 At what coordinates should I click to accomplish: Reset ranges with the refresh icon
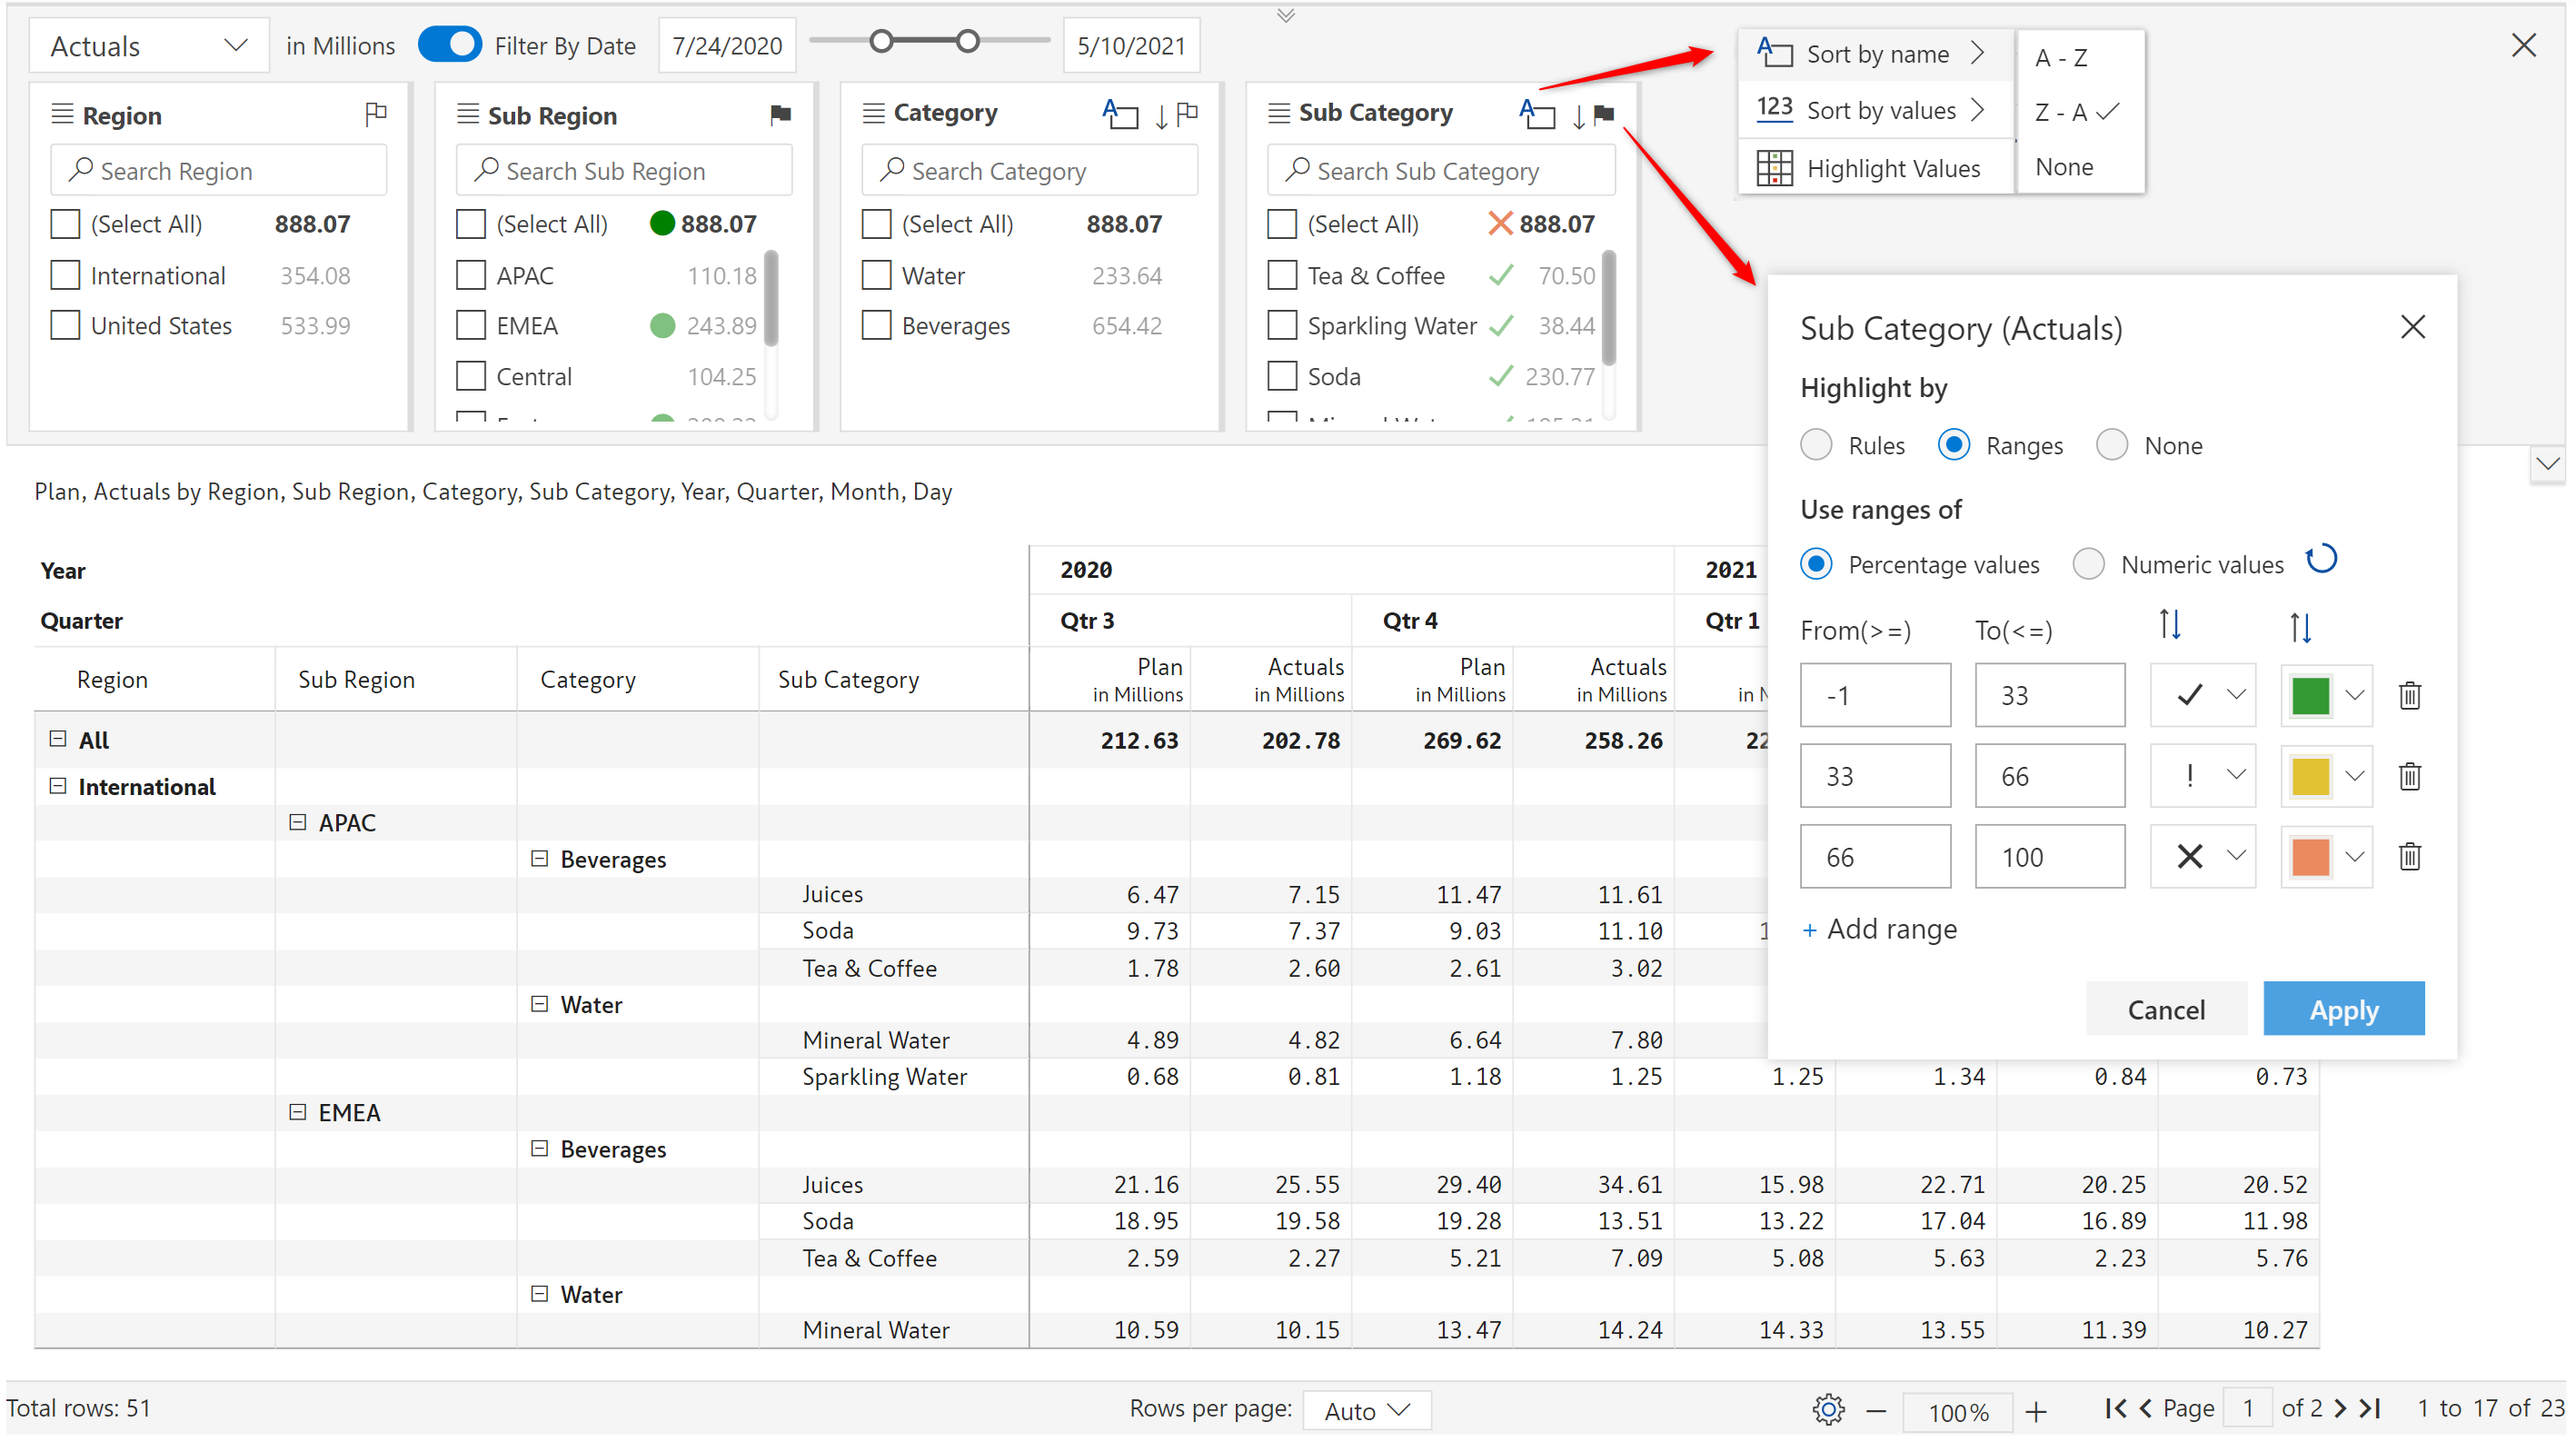2321,559
